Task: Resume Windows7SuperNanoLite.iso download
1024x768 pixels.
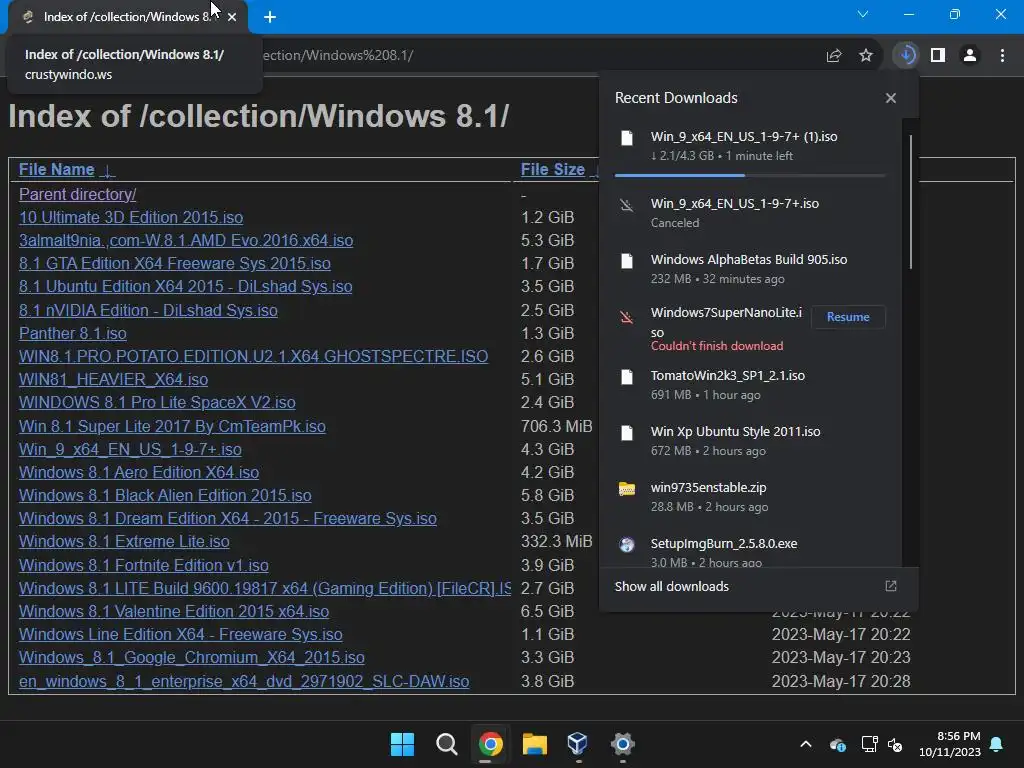Action: (x=848, y=317)
